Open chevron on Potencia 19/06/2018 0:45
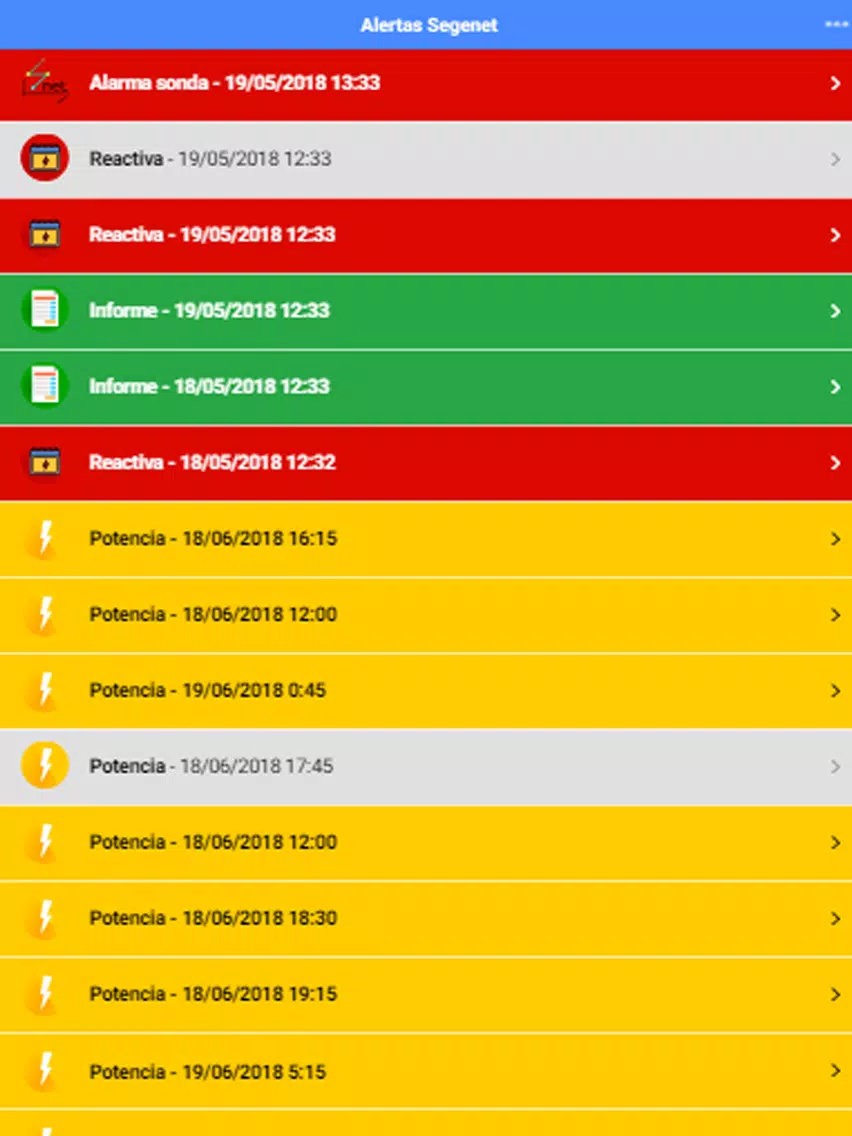The height and width of the screenshot is (1136, 852). pos(835,691)
